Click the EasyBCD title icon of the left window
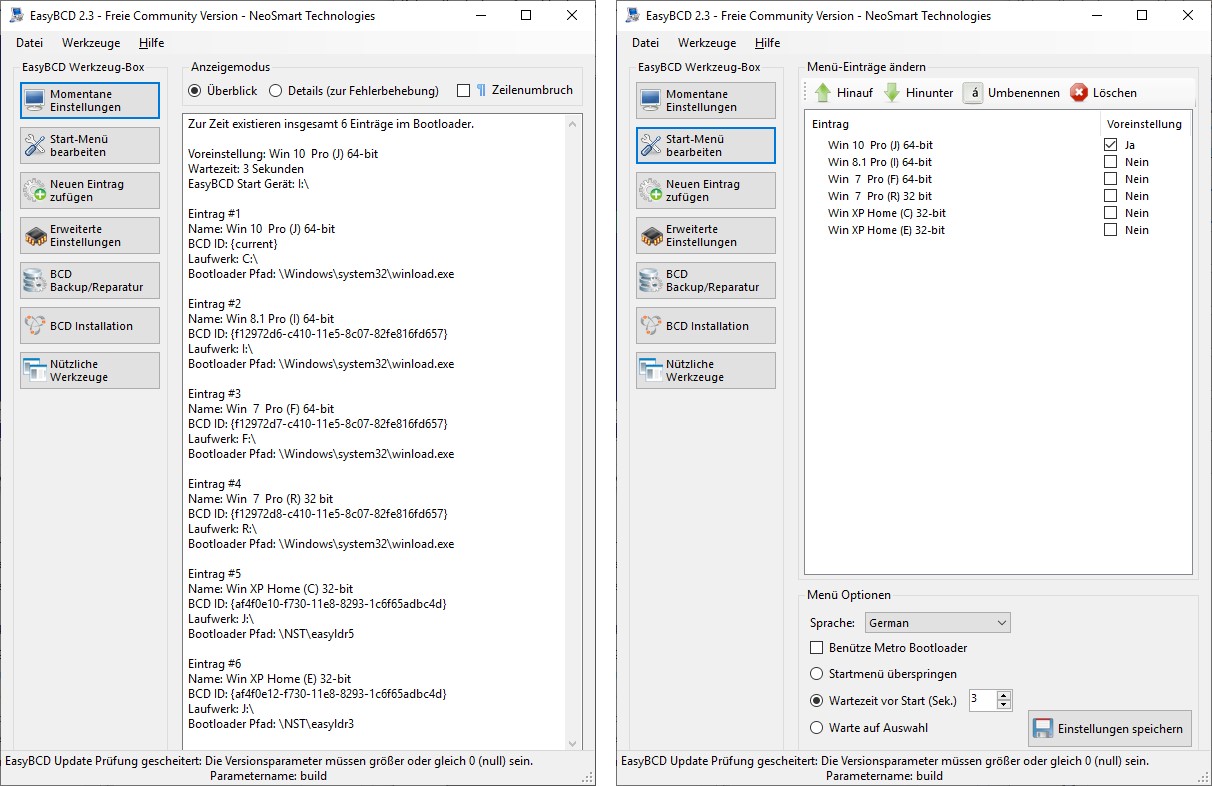Screen dimensions: 1212x786 pyautogui.click(x=17, y=15)
